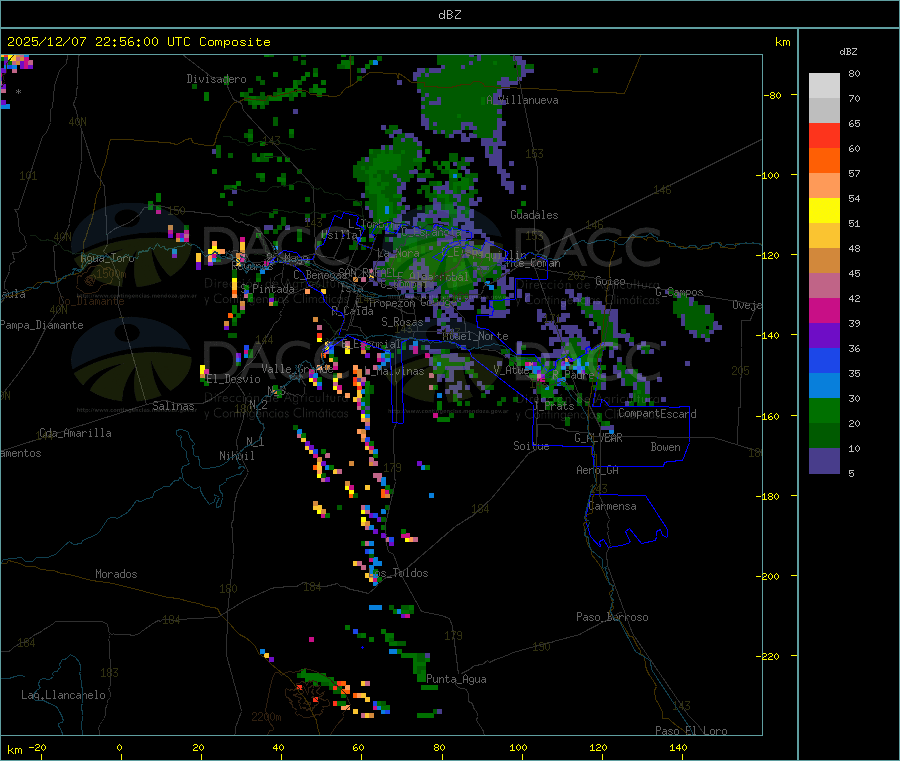Screen dimensions: 900x761
Task: Select the 'Goico' map label
Action: pyautogui.click(x=610, y=281)
